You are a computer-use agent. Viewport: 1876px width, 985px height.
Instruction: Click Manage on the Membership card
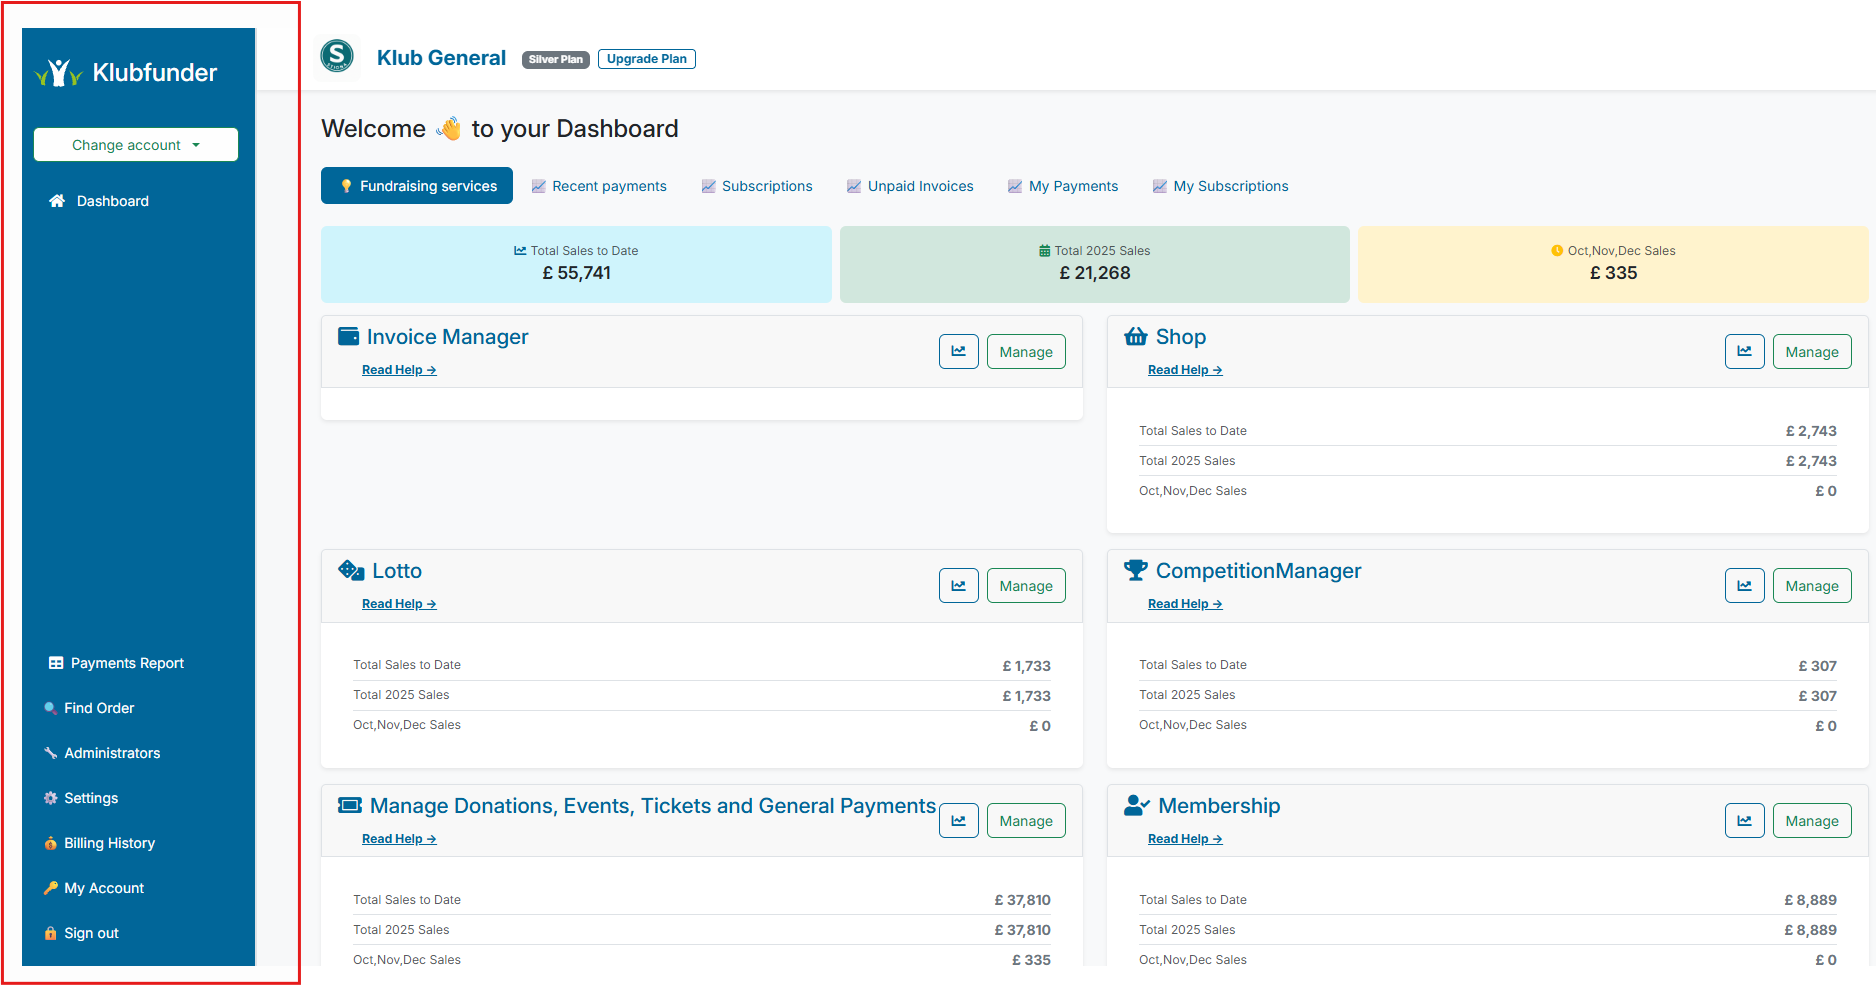[x=1812, y=820]
